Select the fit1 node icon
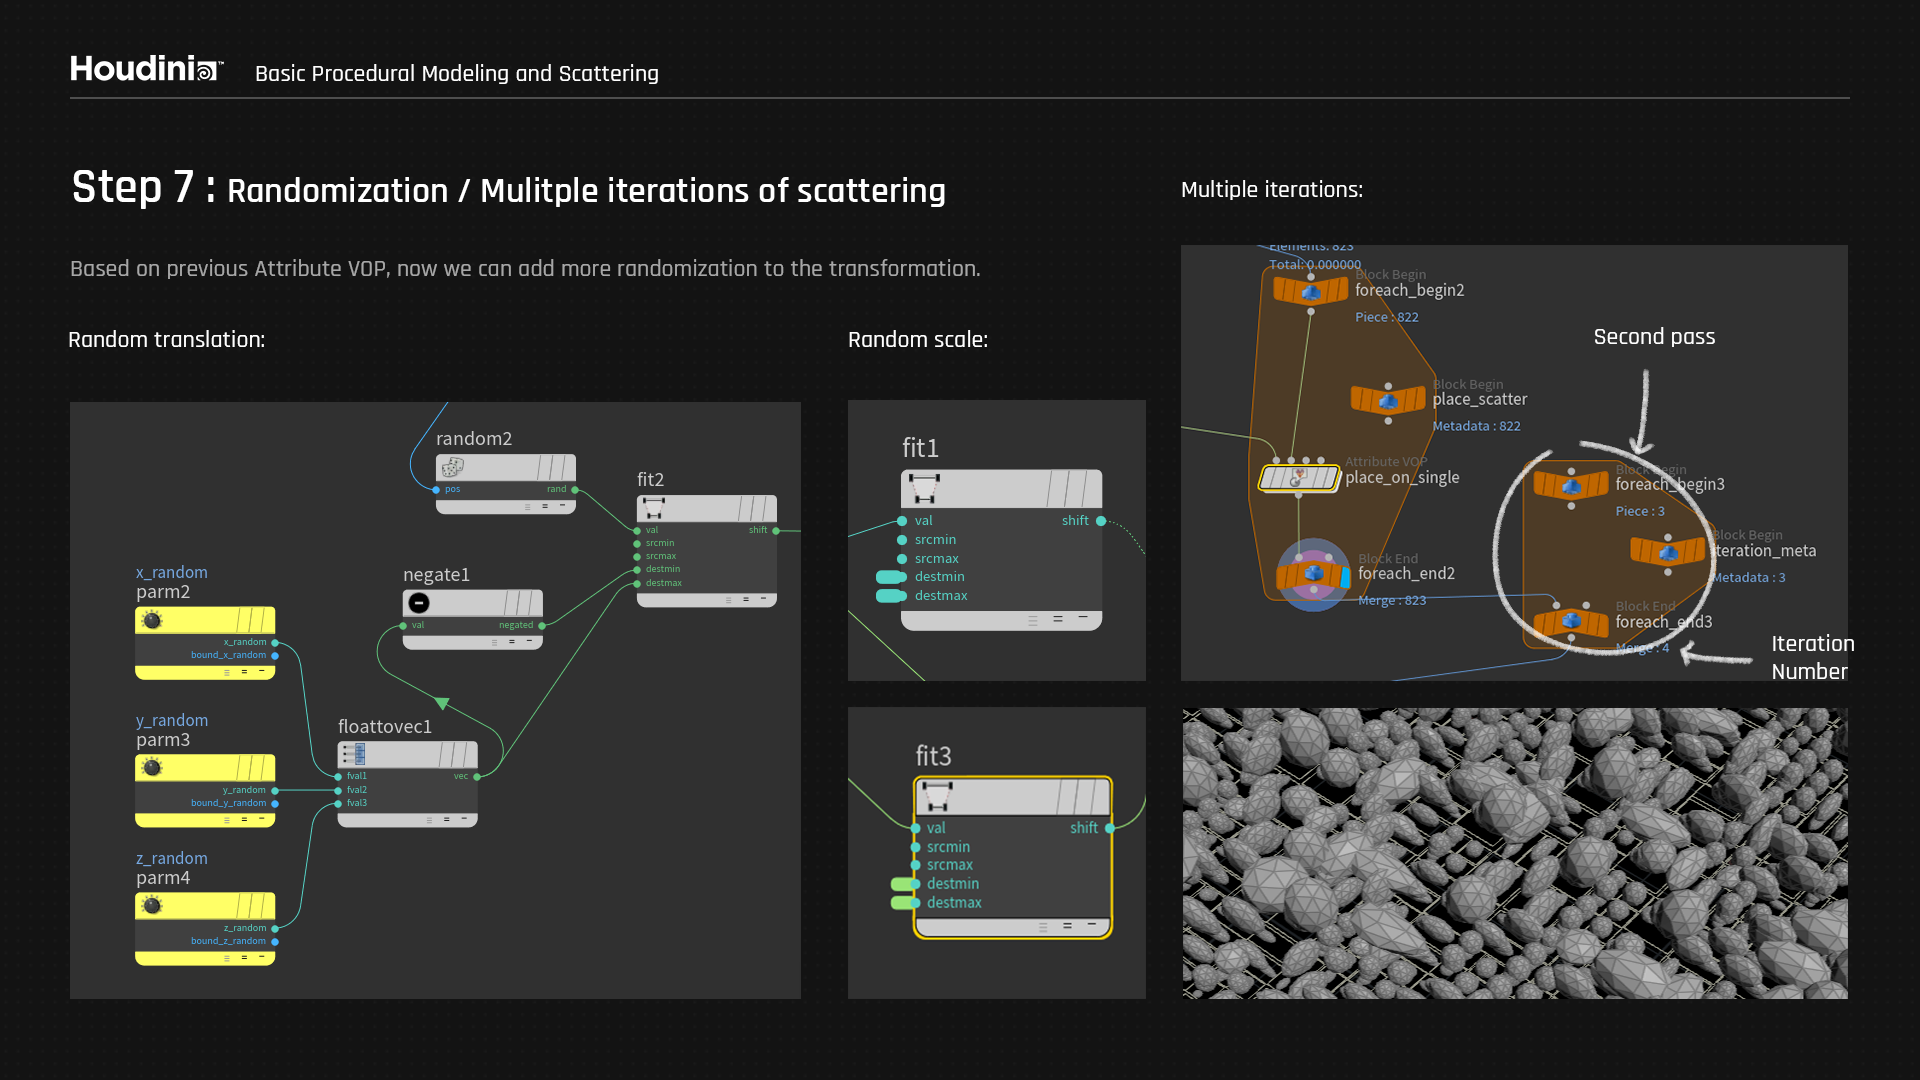Screen dimensions: 1920x1080 pos(924,489)
